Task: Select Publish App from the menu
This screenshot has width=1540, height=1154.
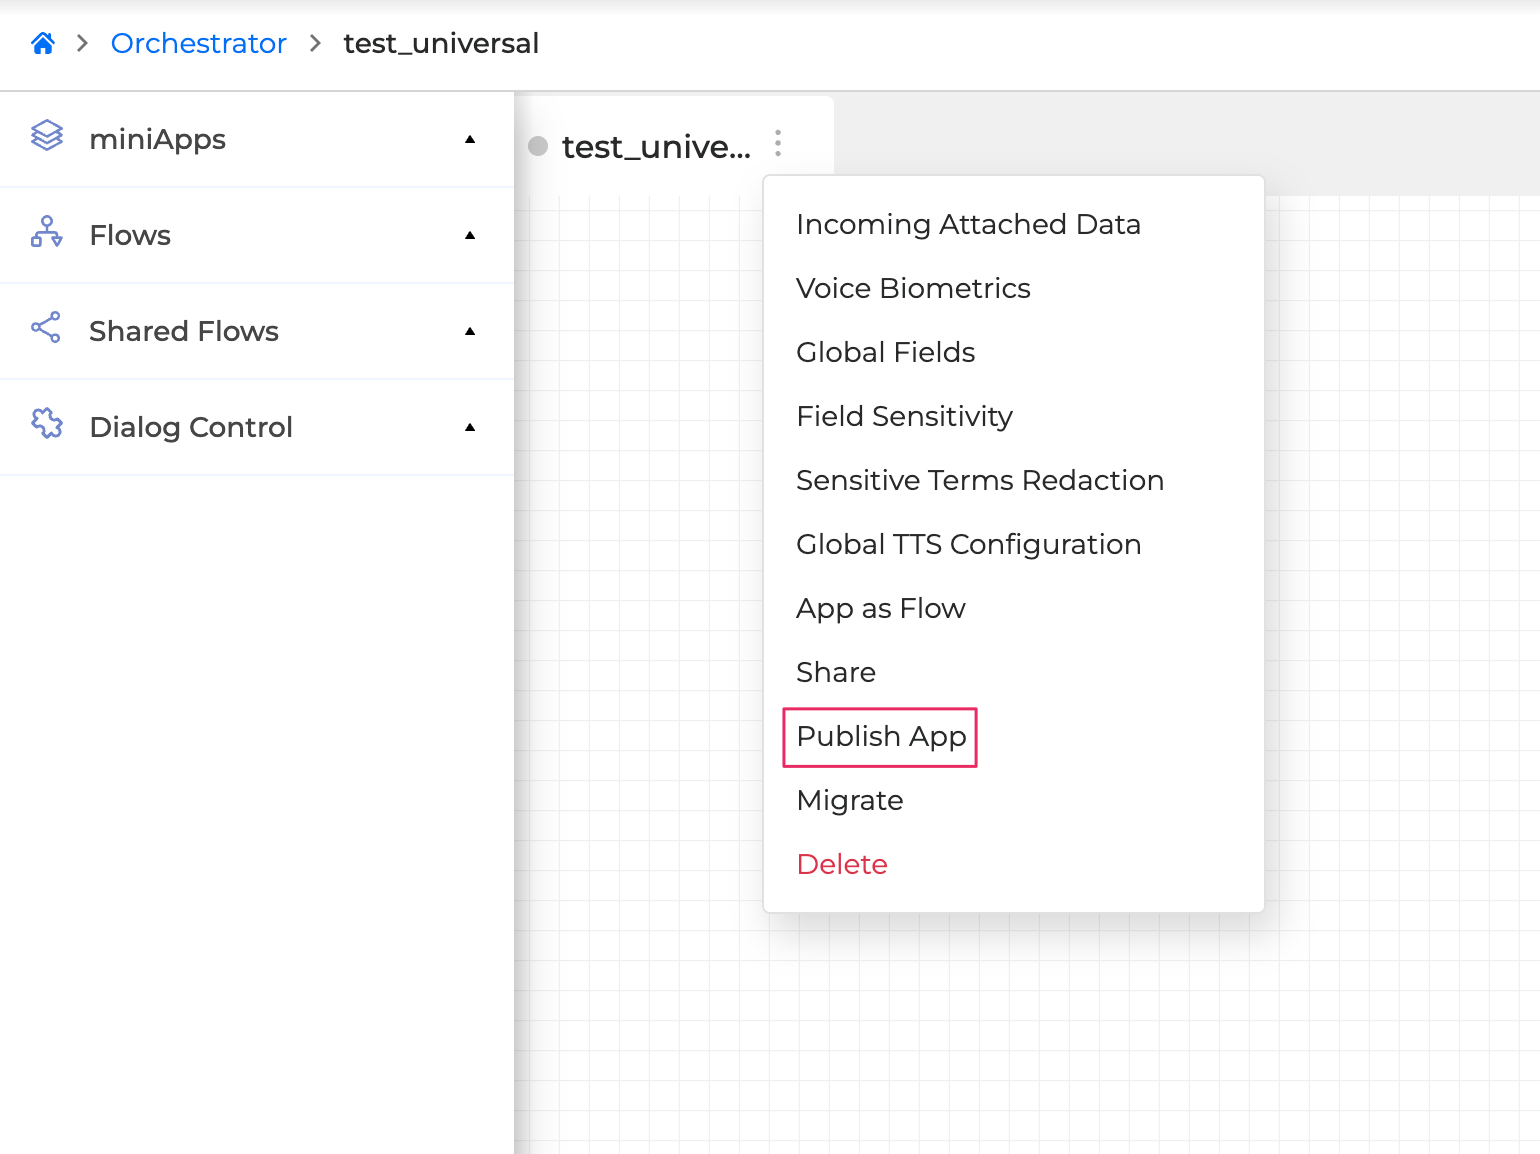Action: pos(879,737)
